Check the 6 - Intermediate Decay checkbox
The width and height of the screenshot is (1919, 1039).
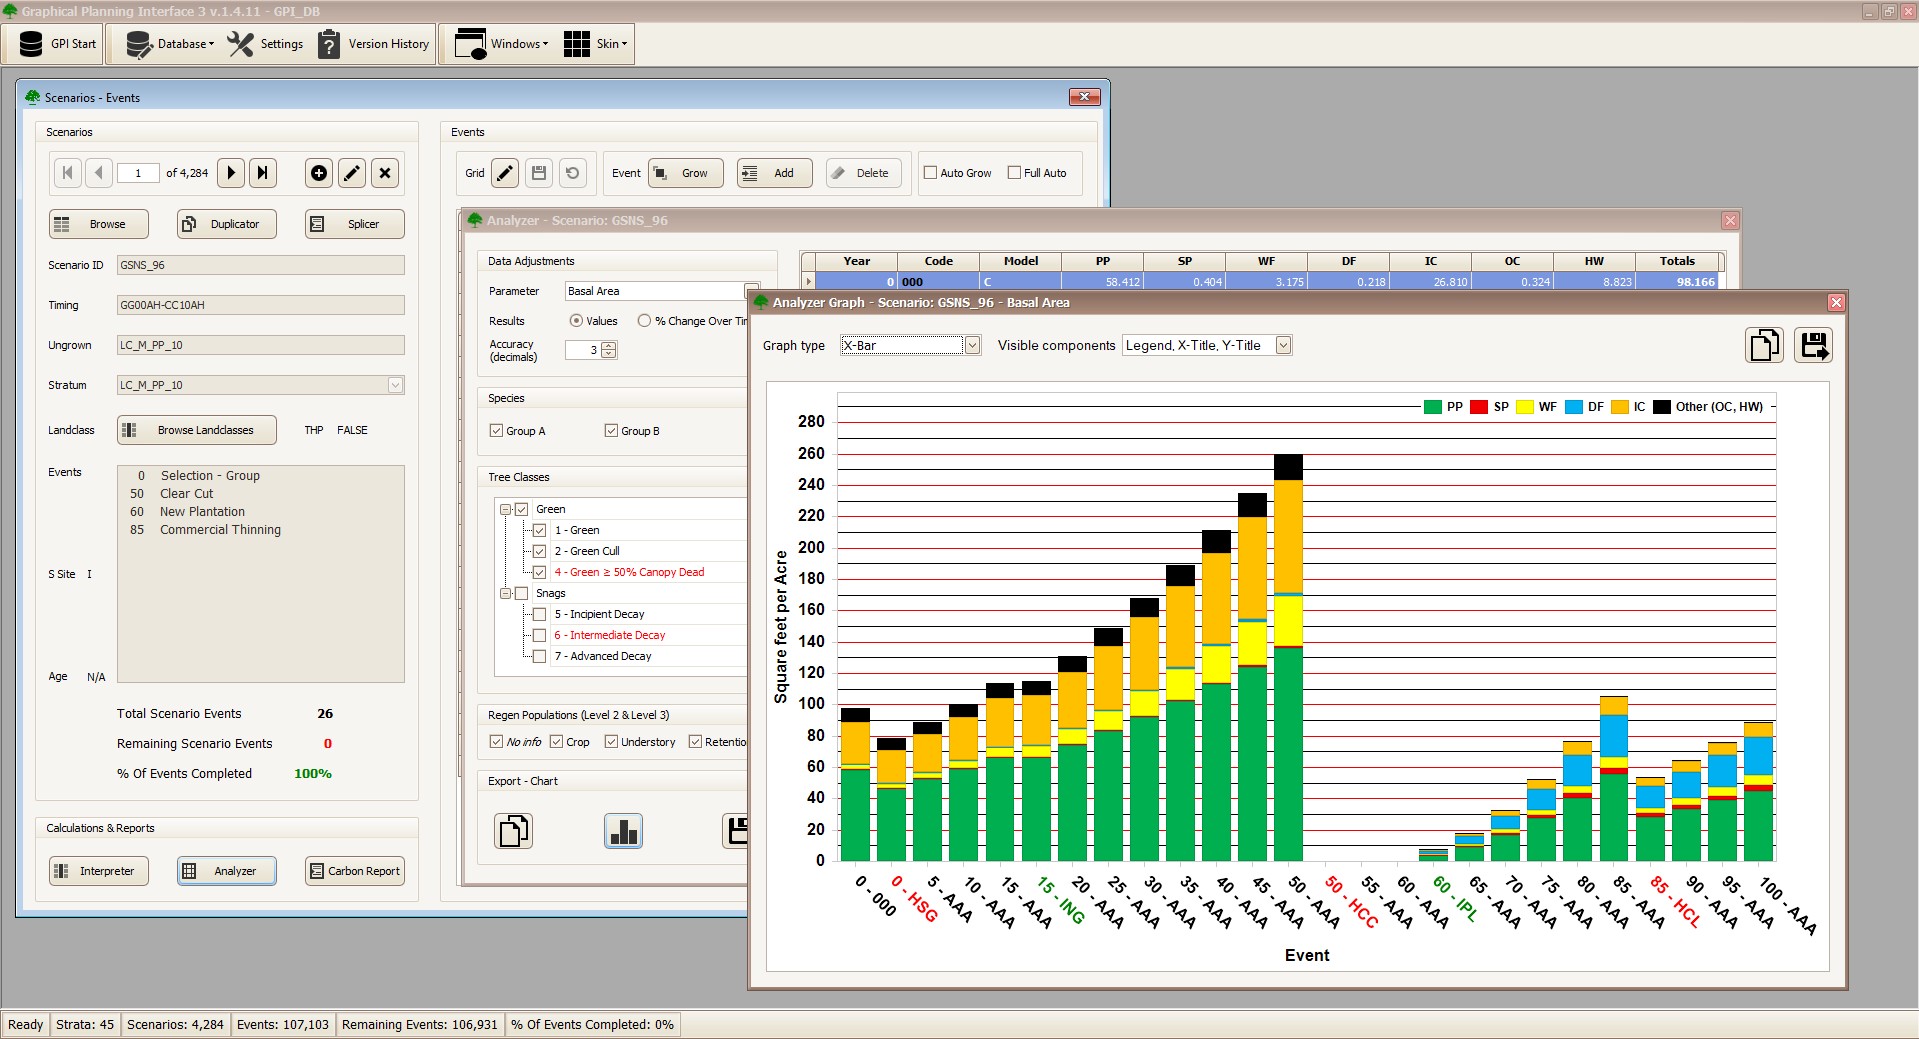point(540,635)
